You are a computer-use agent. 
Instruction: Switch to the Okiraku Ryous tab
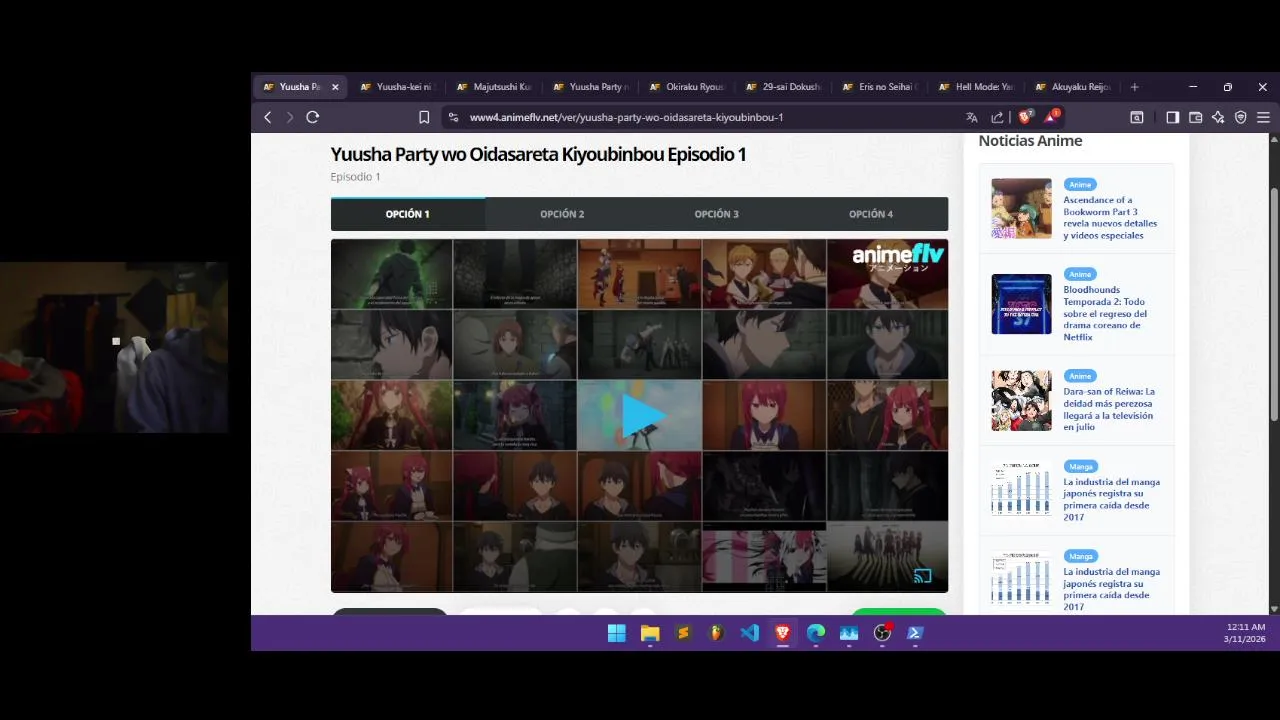[x=686, y=87]
